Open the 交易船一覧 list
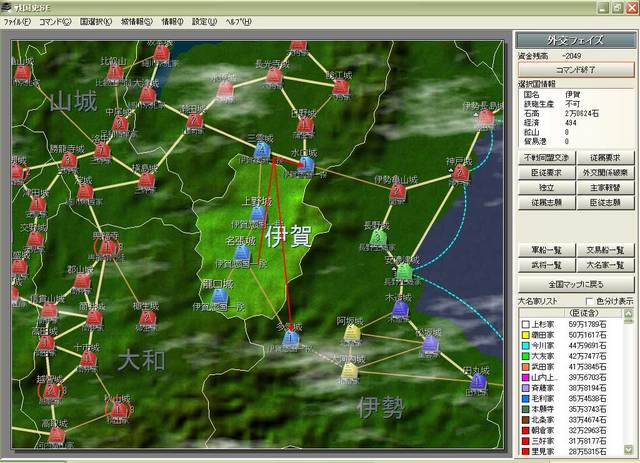 605,250
